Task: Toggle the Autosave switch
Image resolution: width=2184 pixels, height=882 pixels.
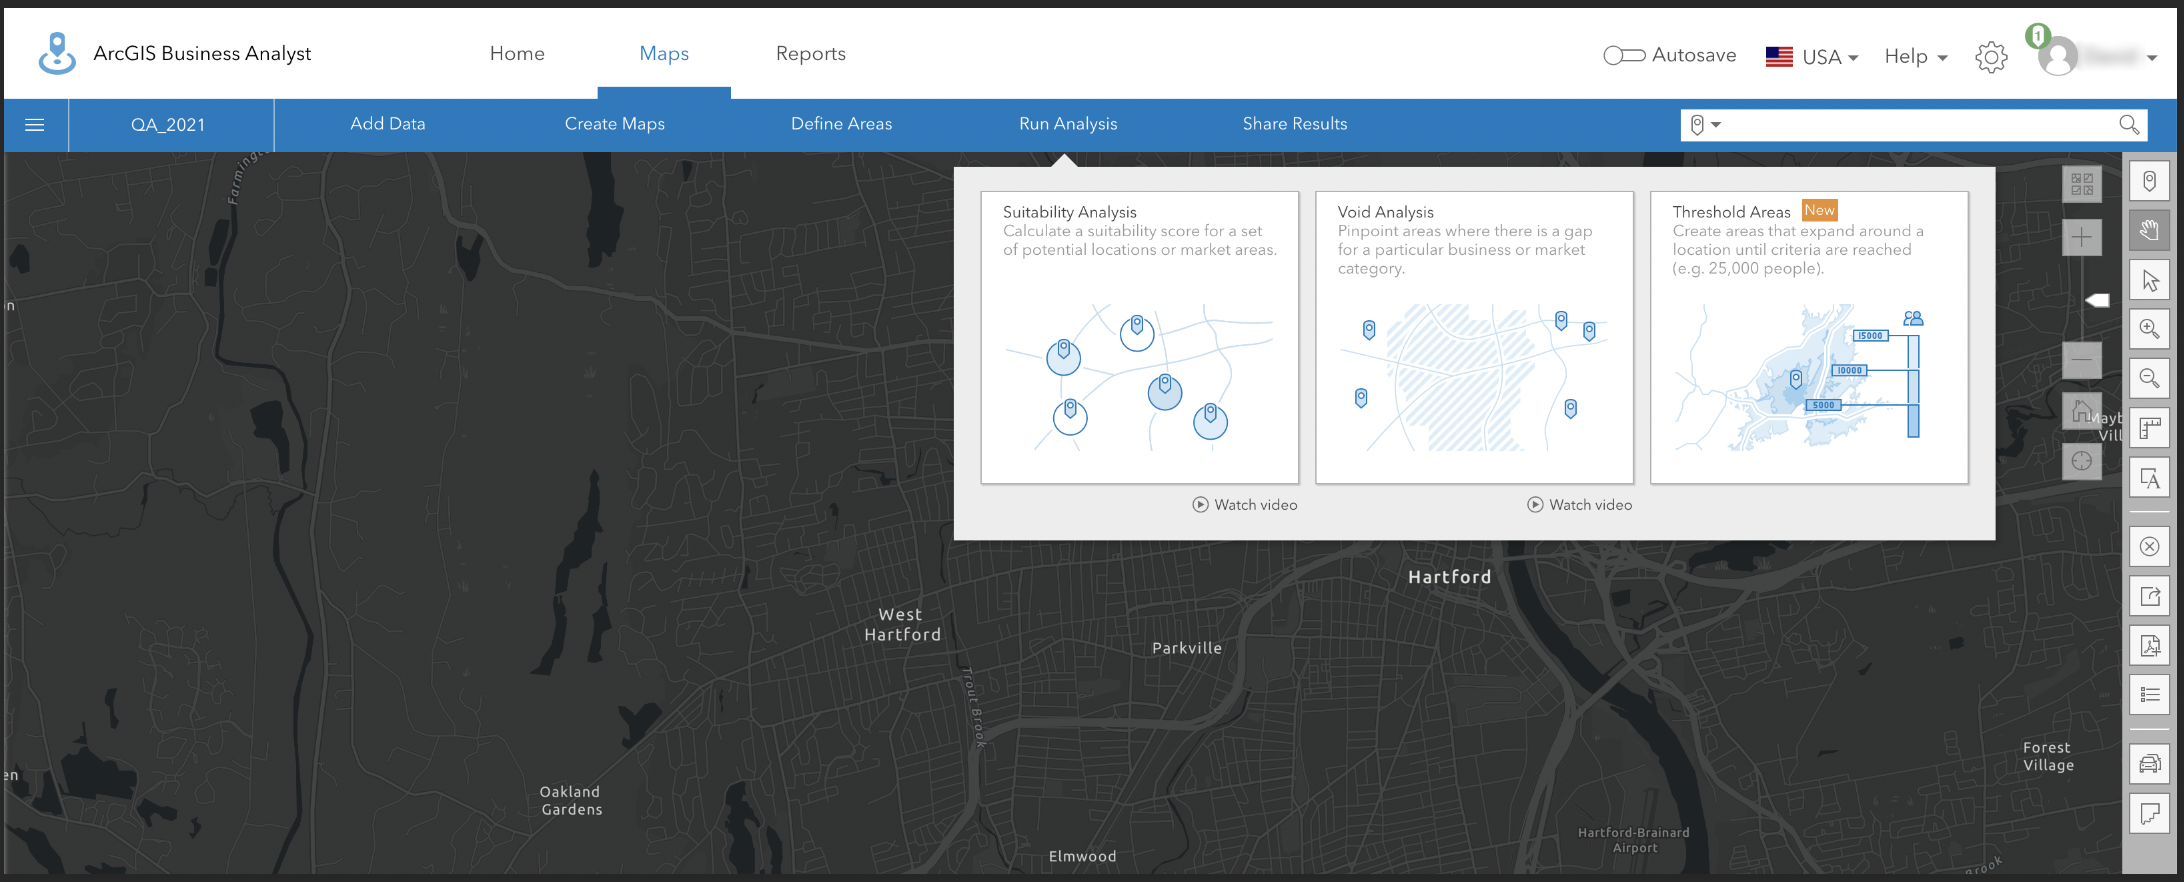Action: tap(1624, 56)
